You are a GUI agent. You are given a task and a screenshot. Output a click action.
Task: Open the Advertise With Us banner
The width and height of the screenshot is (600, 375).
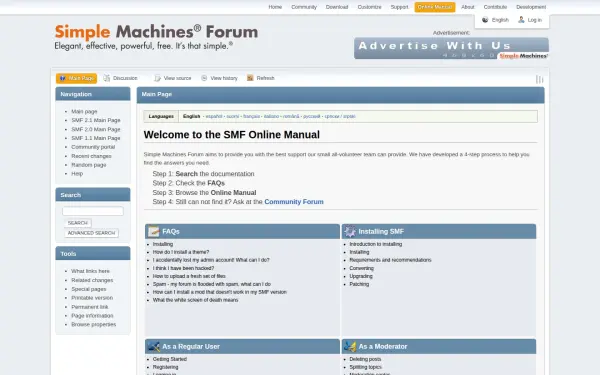point(451,48)
